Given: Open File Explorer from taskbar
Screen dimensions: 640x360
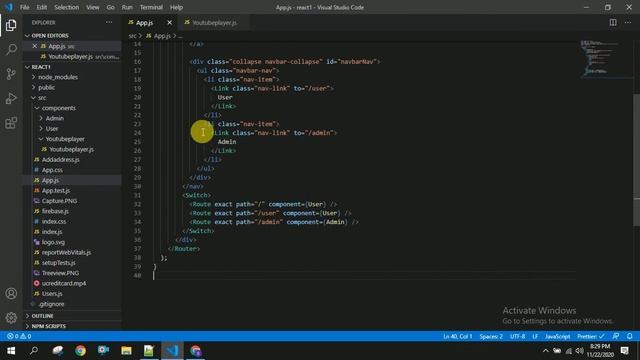Looking at the screenshot, I should coord(126,351).
